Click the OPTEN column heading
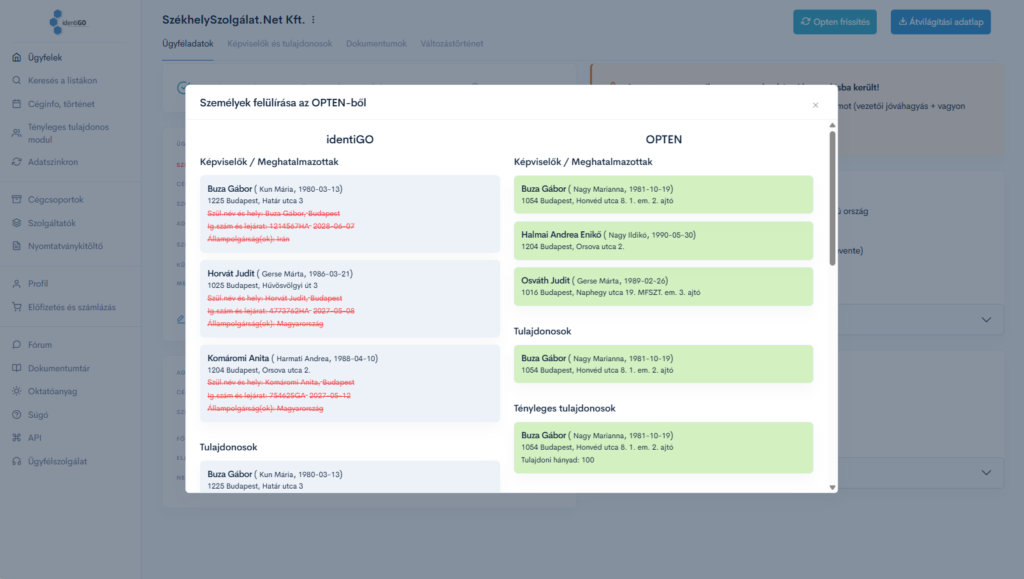Screen dimensions: 1024x579 click(664, 139)
